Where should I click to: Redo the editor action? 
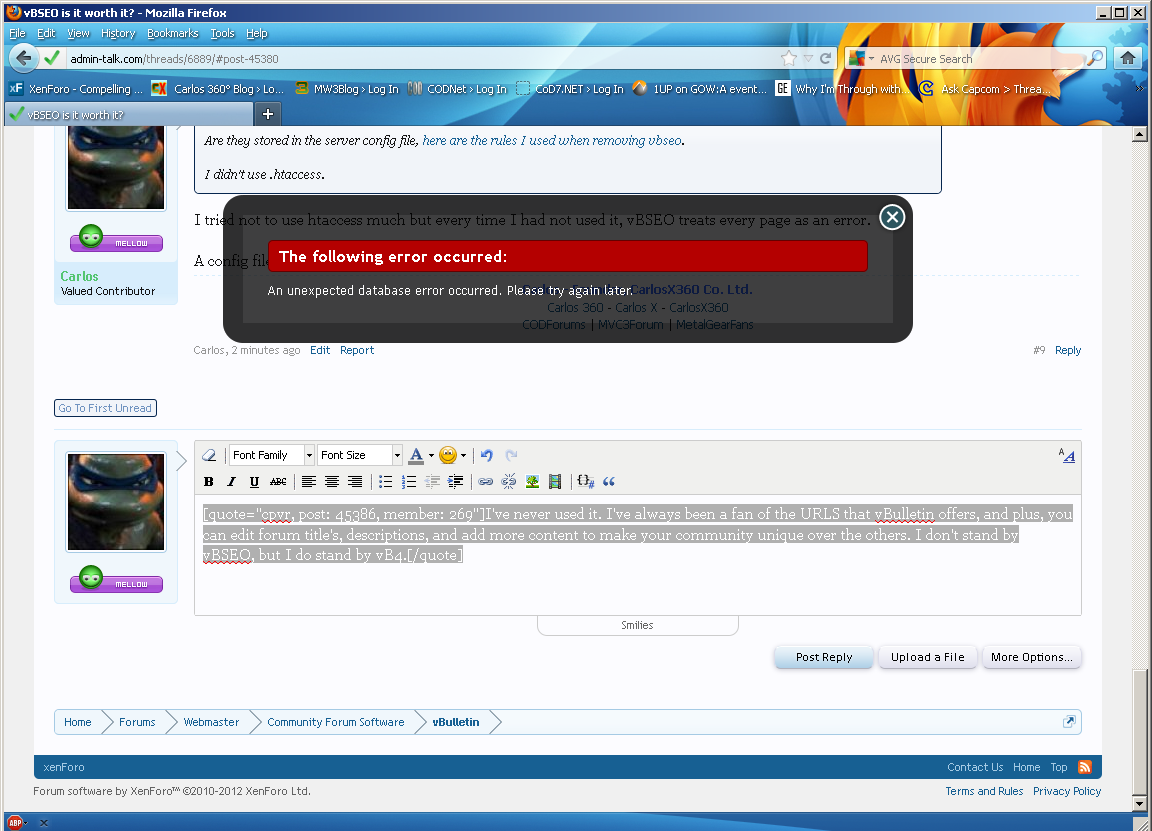511,456
